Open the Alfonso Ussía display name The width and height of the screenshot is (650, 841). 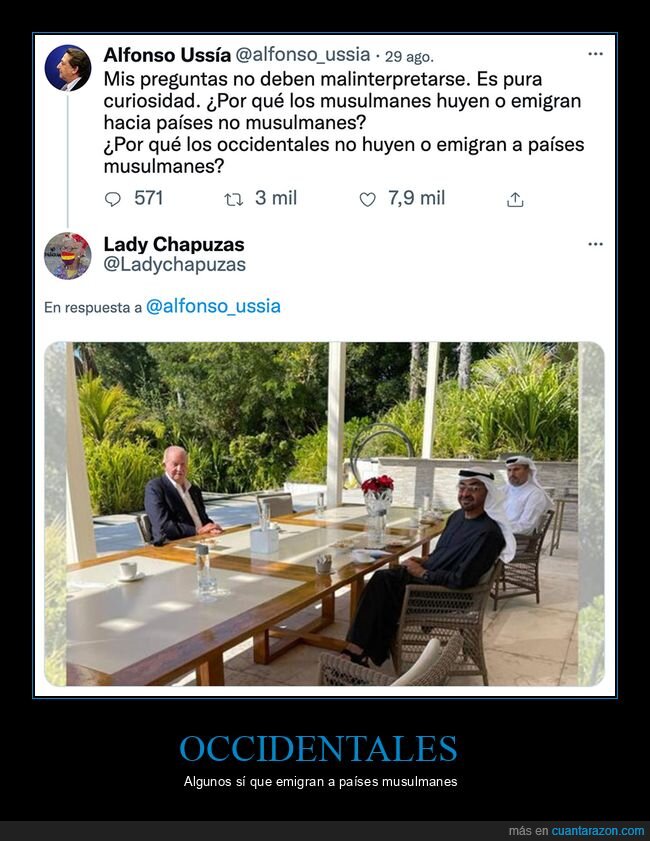[167, 55]
